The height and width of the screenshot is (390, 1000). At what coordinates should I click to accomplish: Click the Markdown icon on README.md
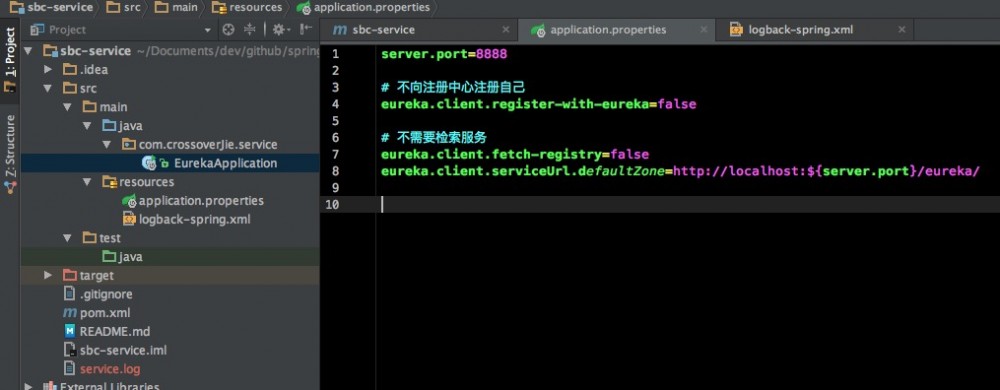click(x=70, y=331)
